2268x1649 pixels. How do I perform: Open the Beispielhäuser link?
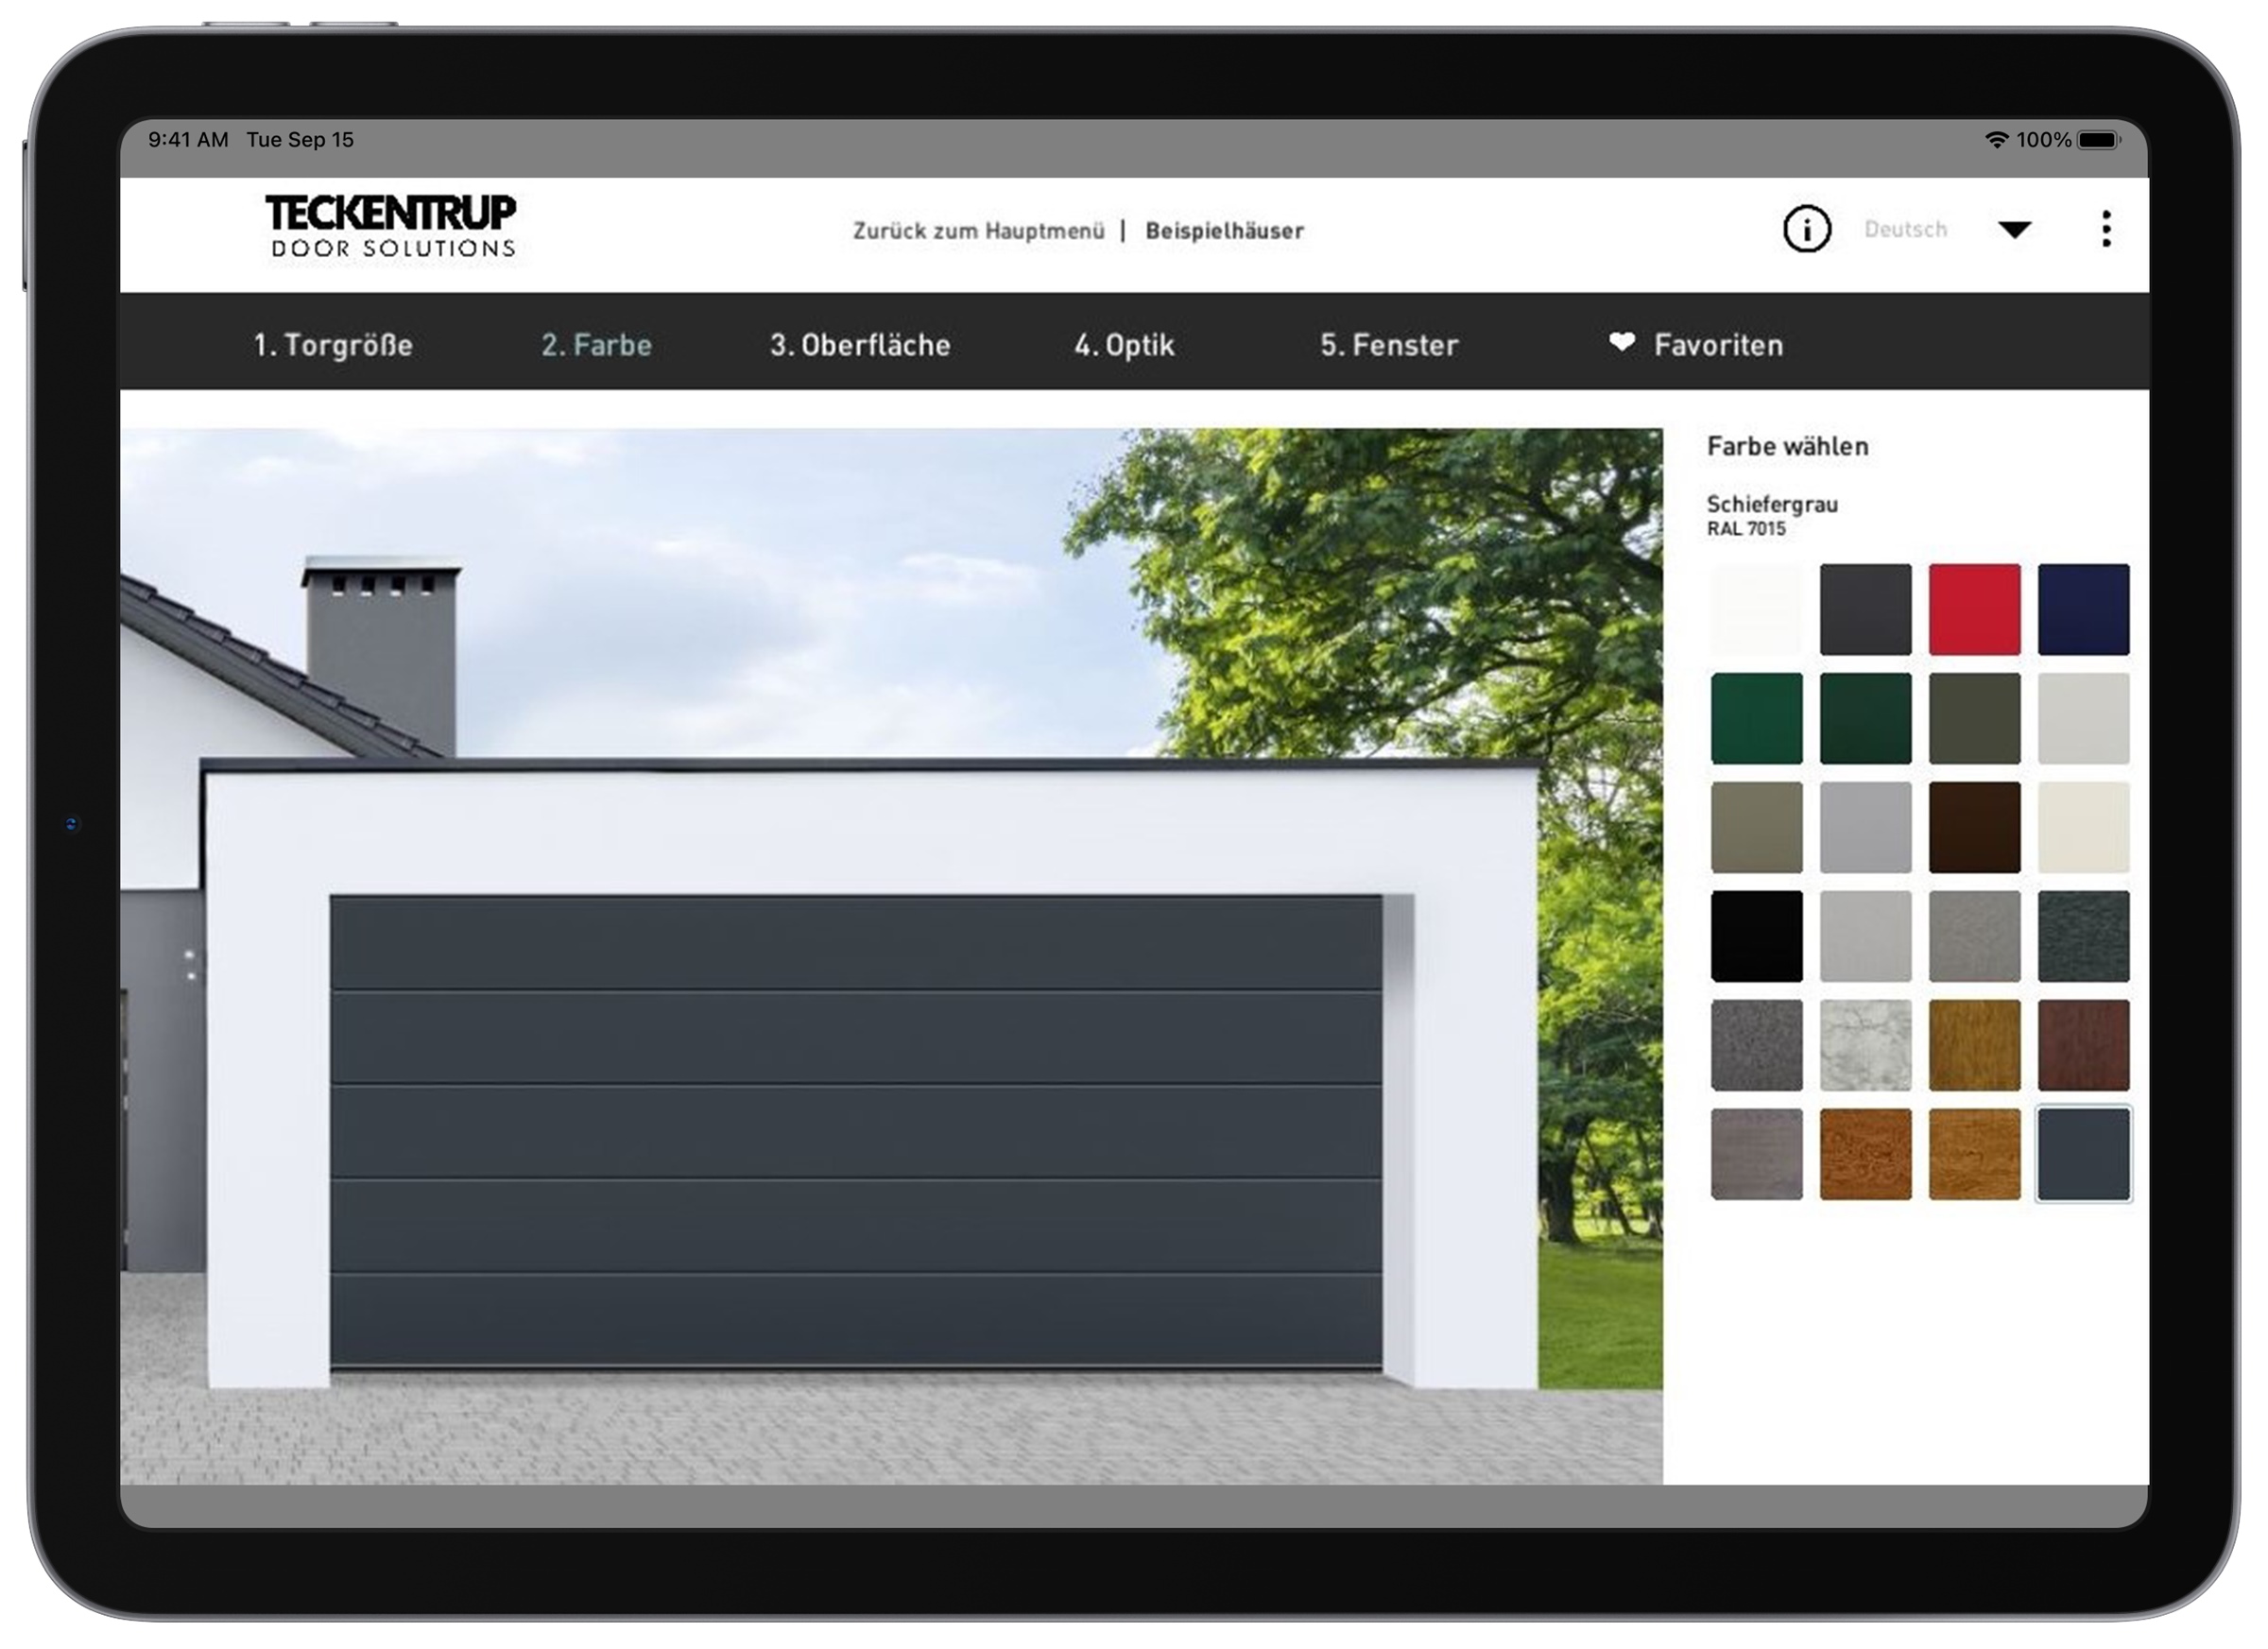coord(1224,231)
